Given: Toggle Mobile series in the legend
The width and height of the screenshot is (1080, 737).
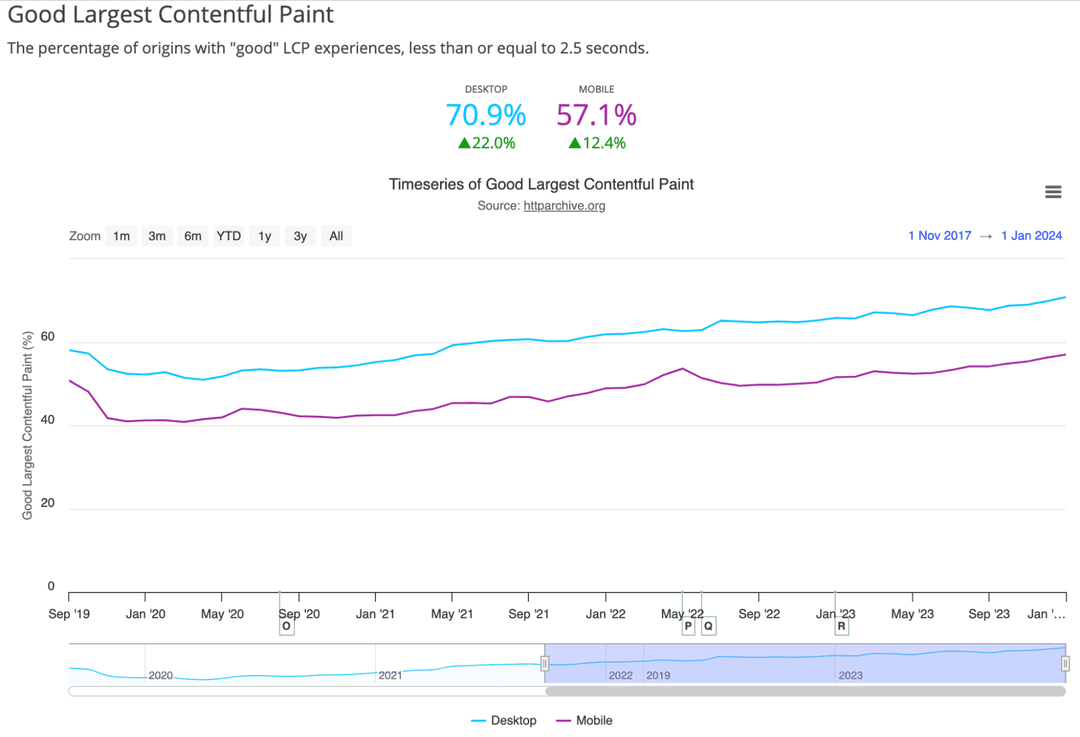Looking at the screenshot, I should click(584, 720).
